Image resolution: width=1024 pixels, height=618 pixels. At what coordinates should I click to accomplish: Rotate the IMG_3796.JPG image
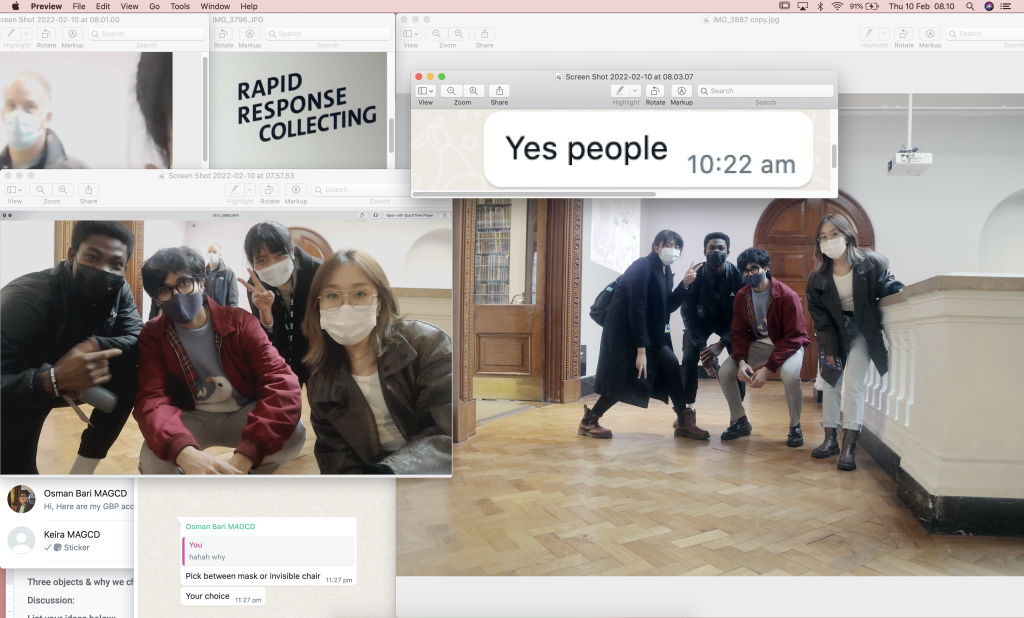click(x=223, y=33)
